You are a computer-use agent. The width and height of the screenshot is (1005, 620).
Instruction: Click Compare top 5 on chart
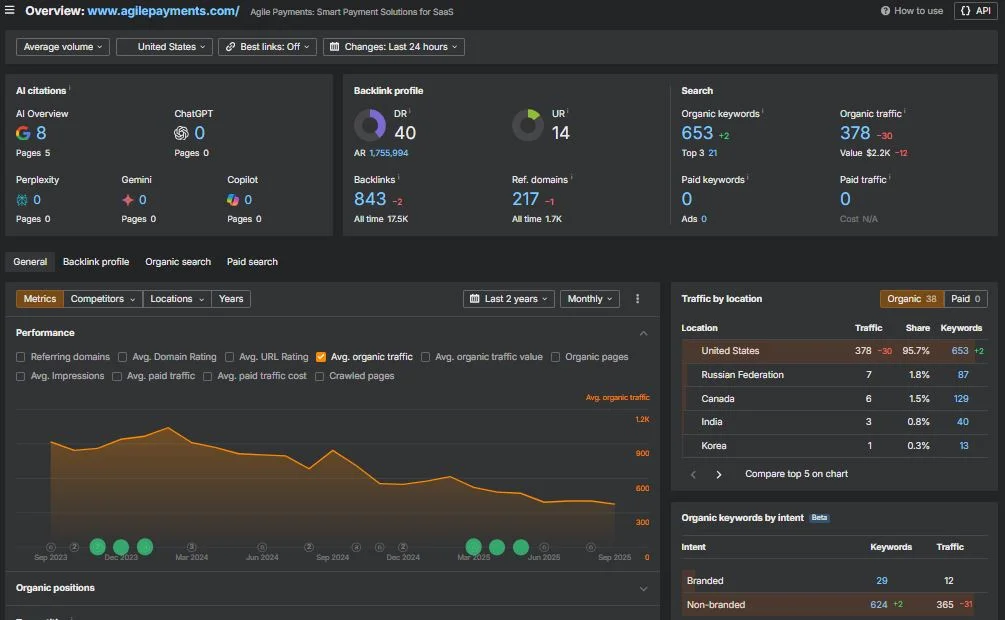click(796, 474)
